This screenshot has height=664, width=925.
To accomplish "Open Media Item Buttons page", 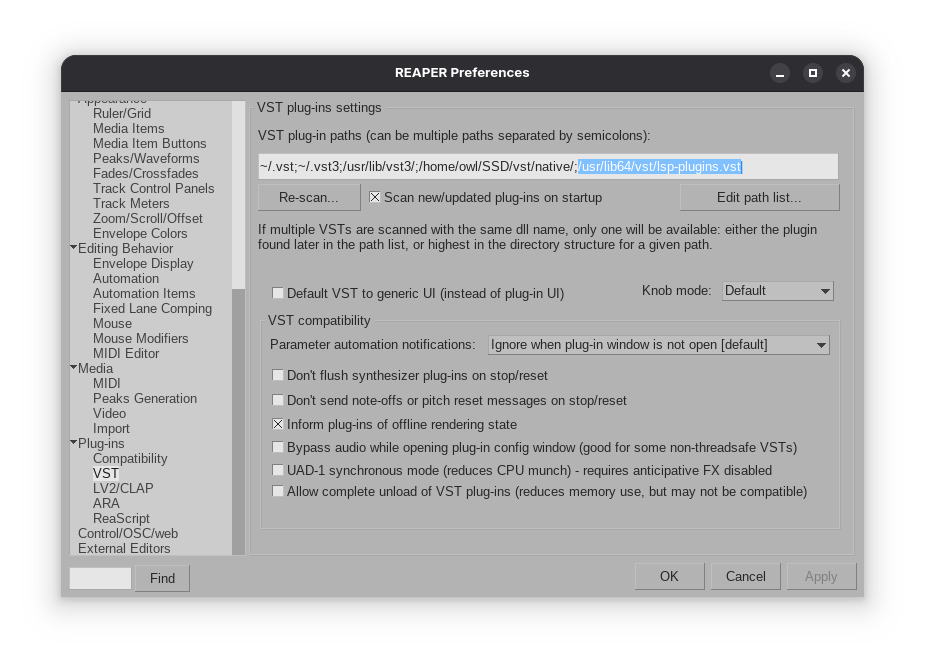I will pyautogui.click(x=150, y=143).
